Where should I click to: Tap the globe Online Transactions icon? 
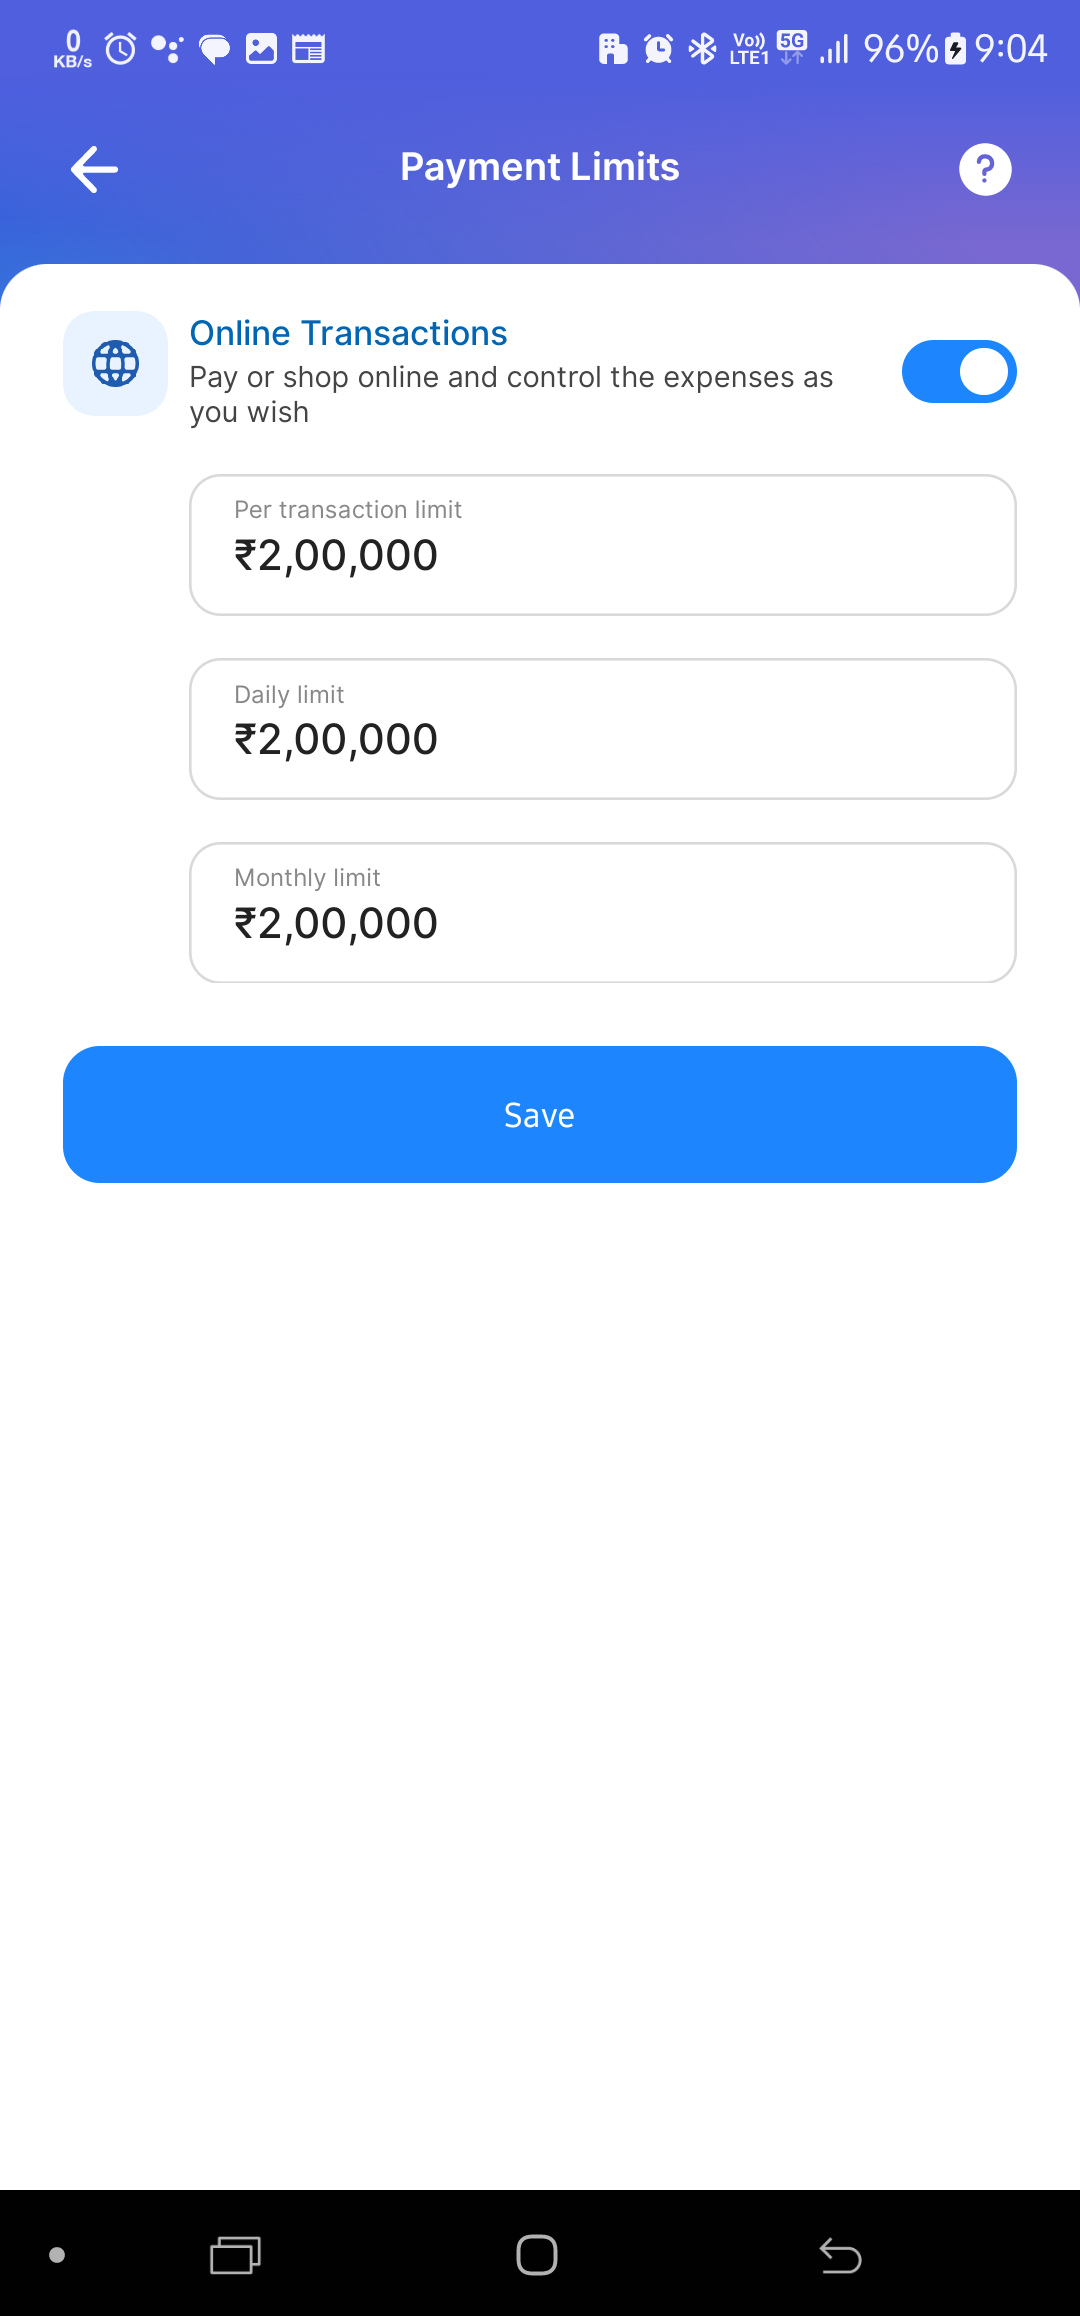click(x=115, y=363)
